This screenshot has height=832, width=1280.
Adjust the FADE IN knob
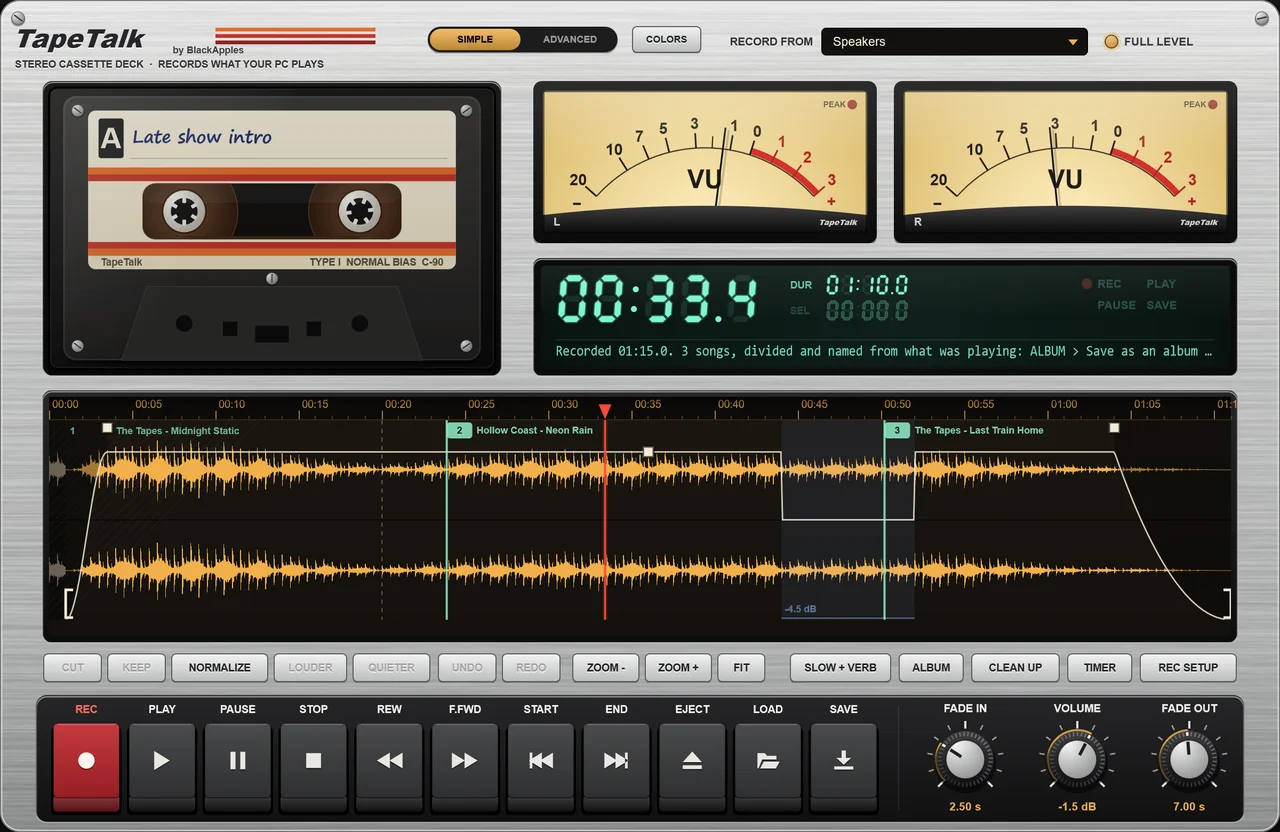(x=965, y=761)
